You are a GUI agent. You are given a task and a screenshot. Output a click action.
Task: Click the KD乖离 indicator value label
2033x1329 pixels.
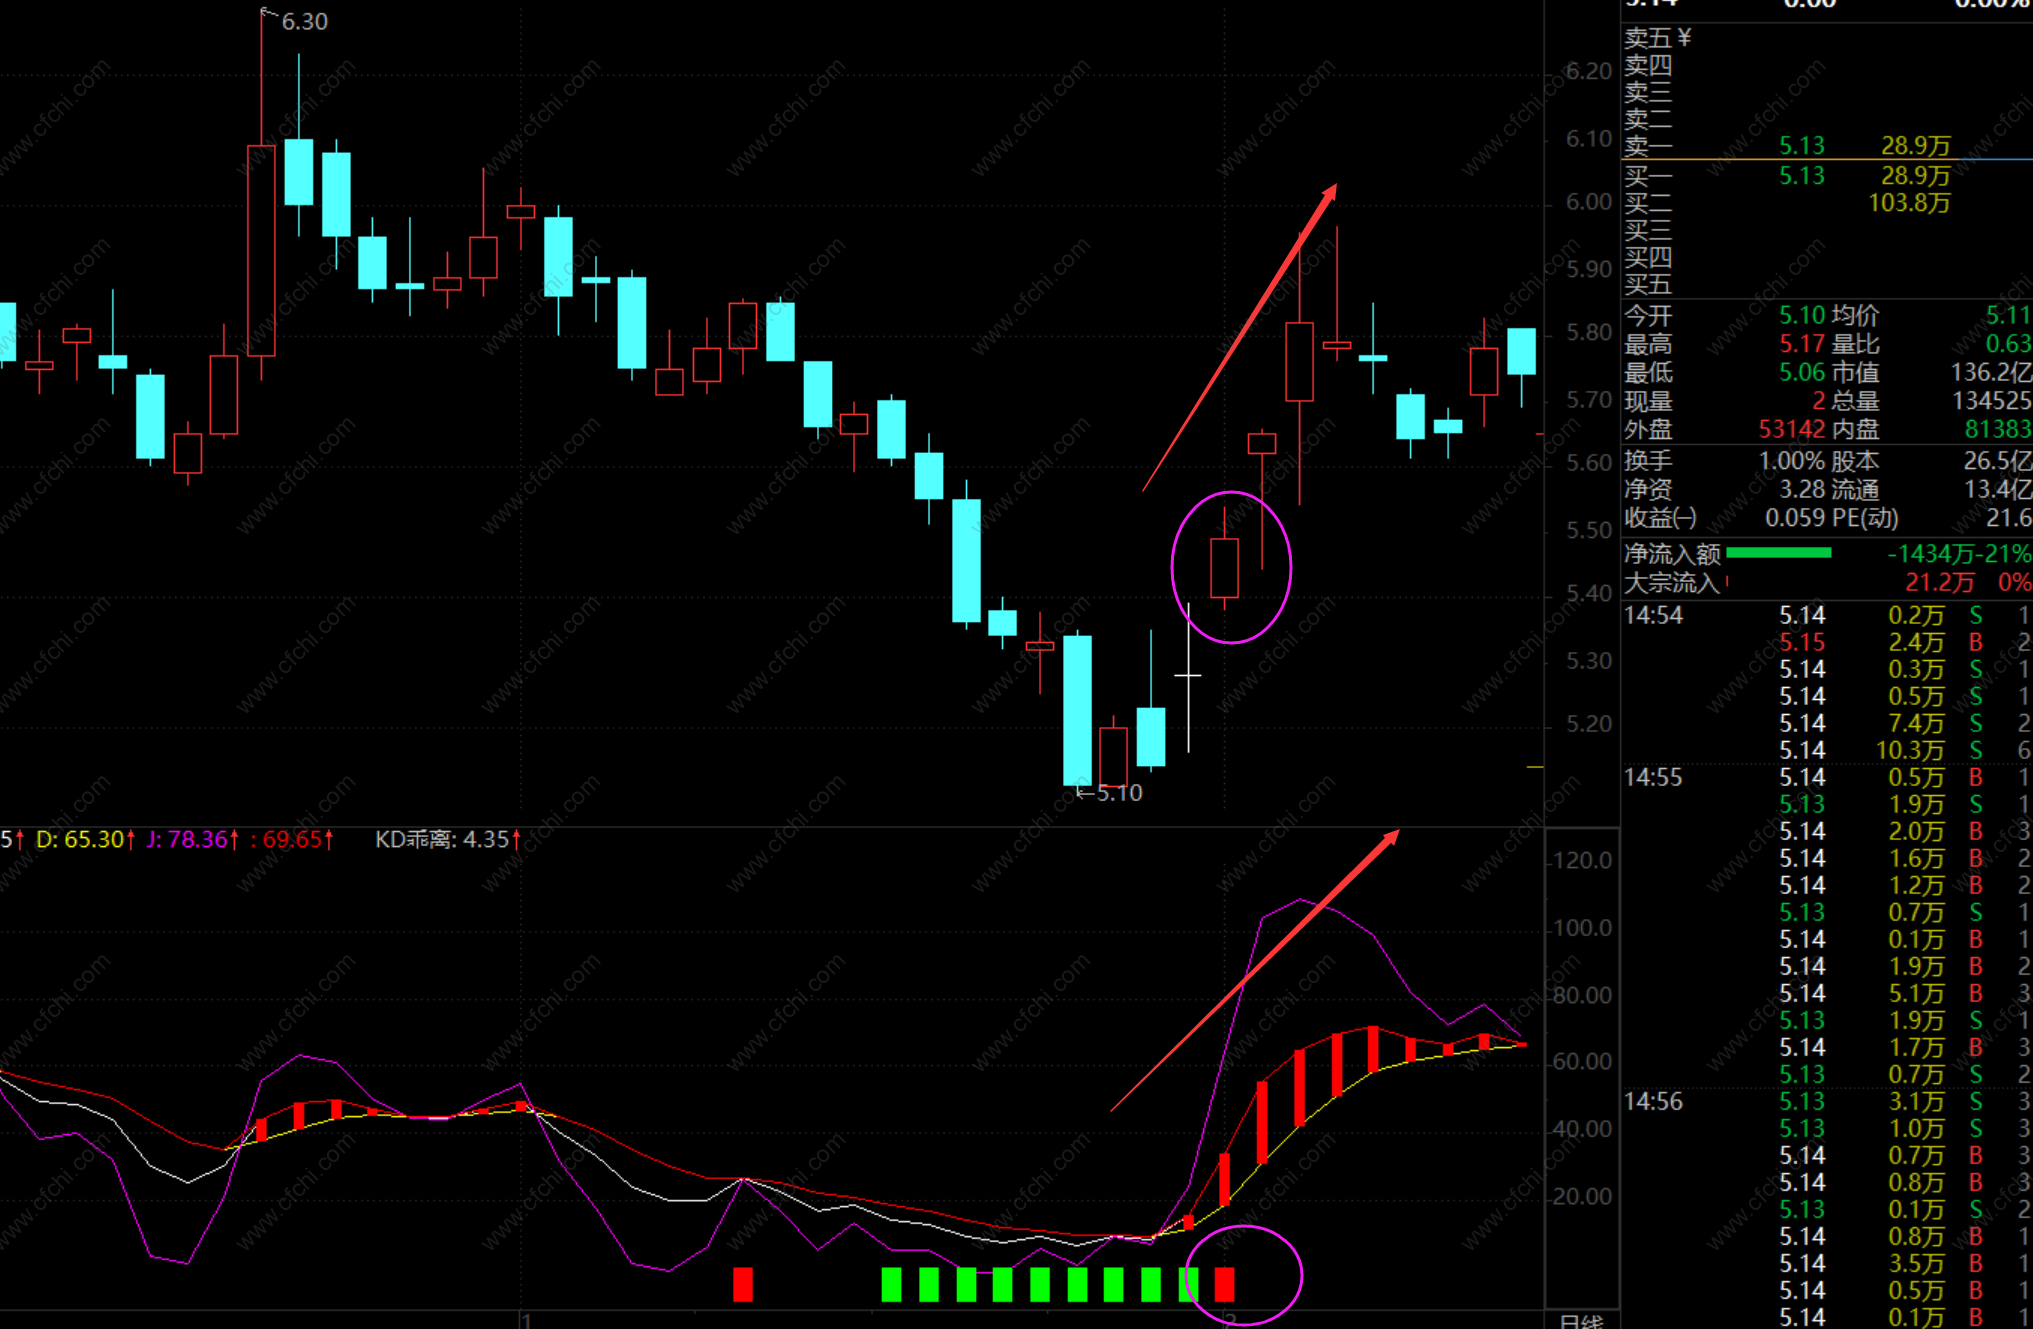[x=447, y=840]
